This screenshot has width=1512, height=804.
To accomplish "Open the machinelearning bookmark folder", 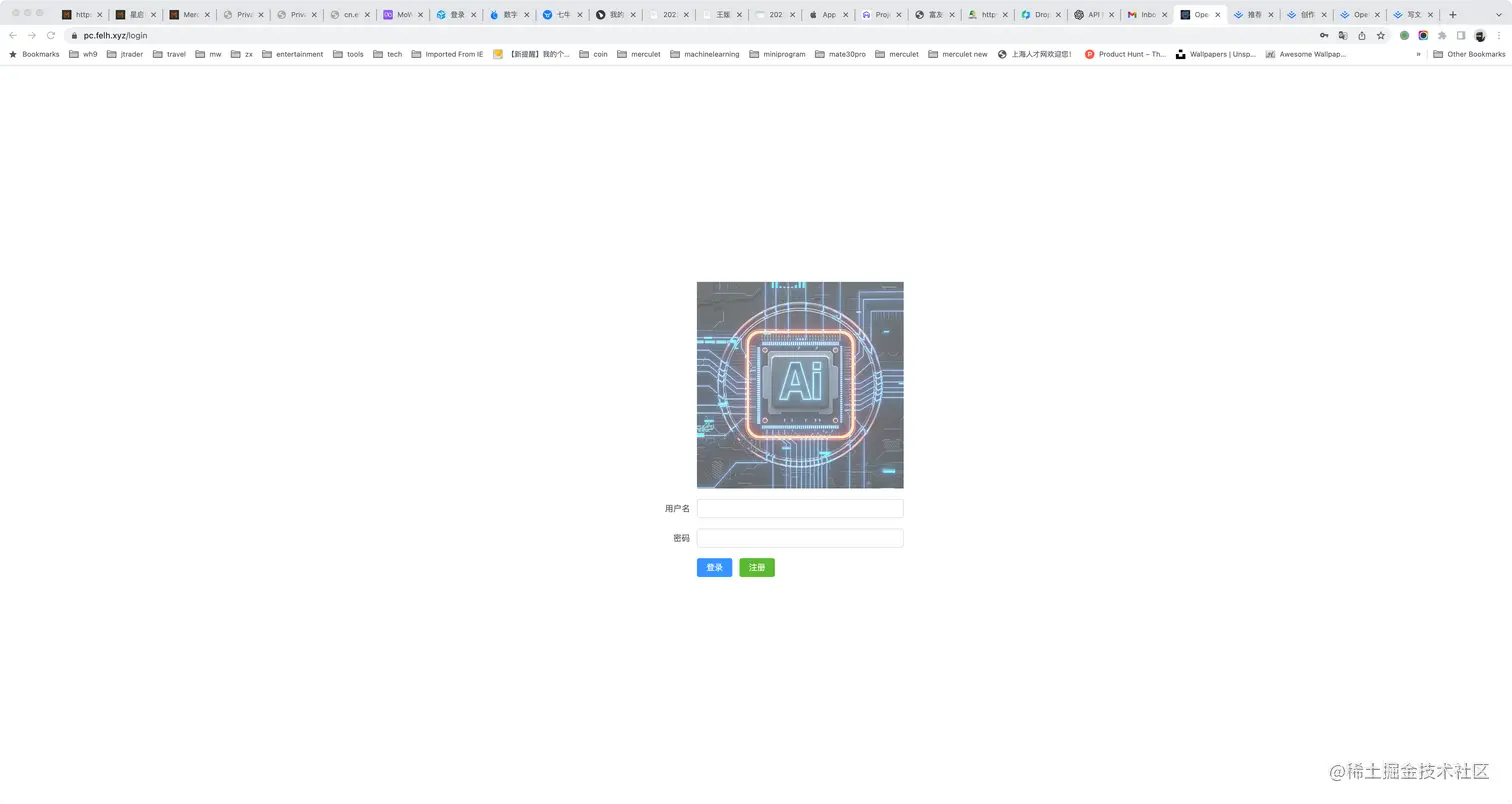I will click(x=704, y=54).
